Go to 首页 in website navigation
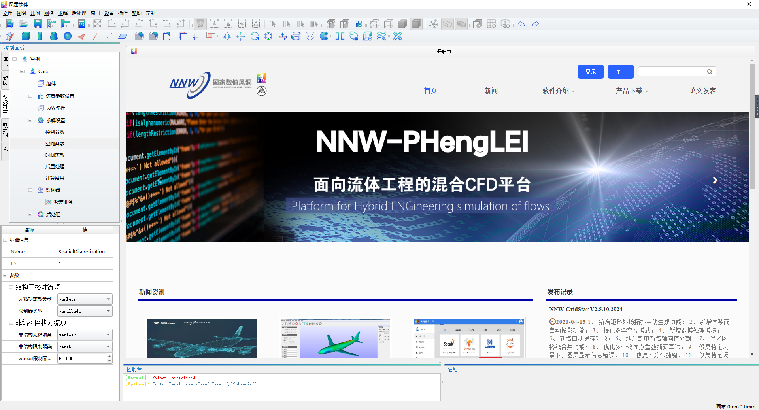The height and width of the screenshot is (410, 759). click(430, 91)
